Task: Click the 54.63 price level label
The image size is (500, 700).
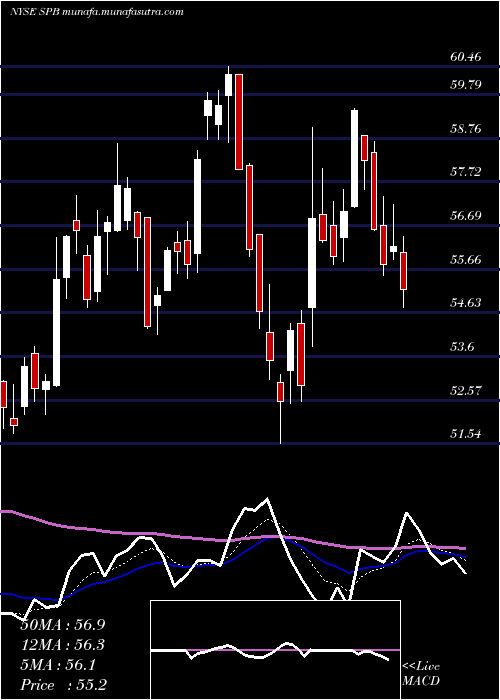Action: tap(466, 303)
